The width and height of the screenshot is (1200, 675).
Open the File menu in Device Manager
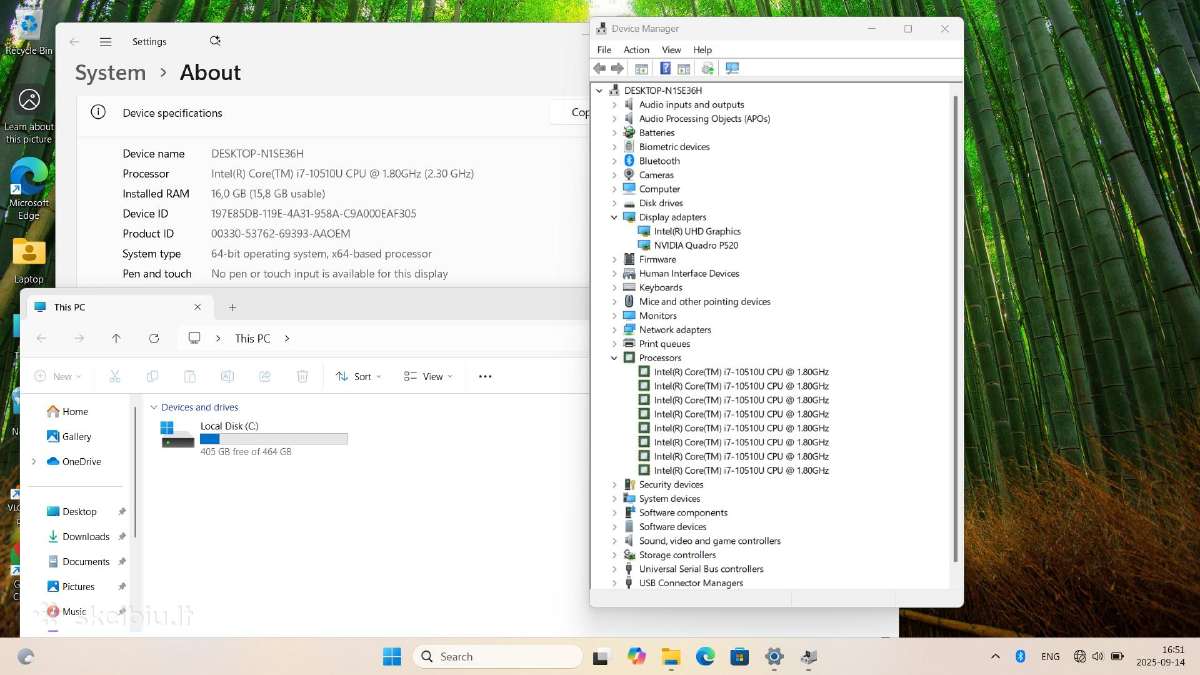[x=604, y=49]
